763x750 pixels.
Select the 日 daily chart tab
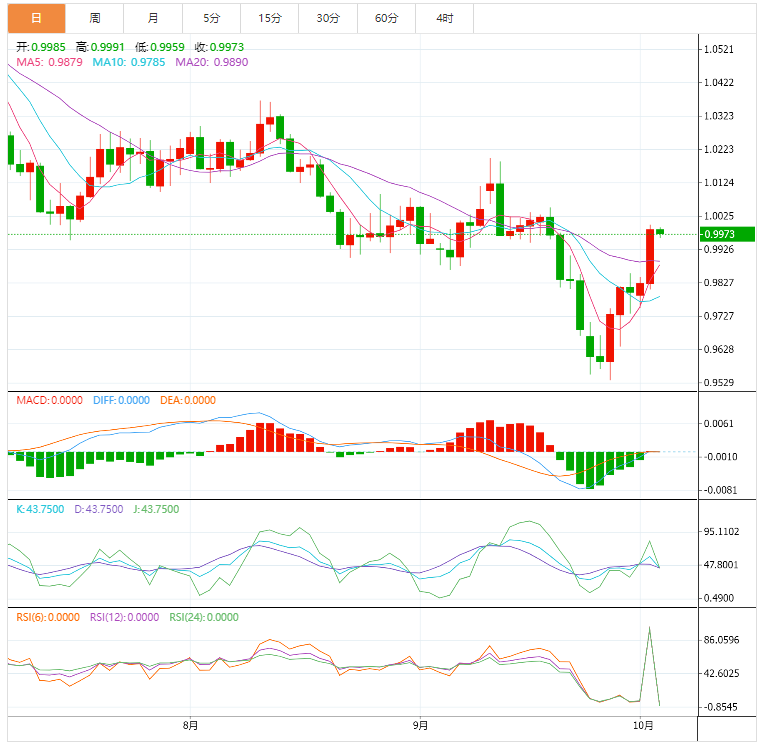click(36, 18)
